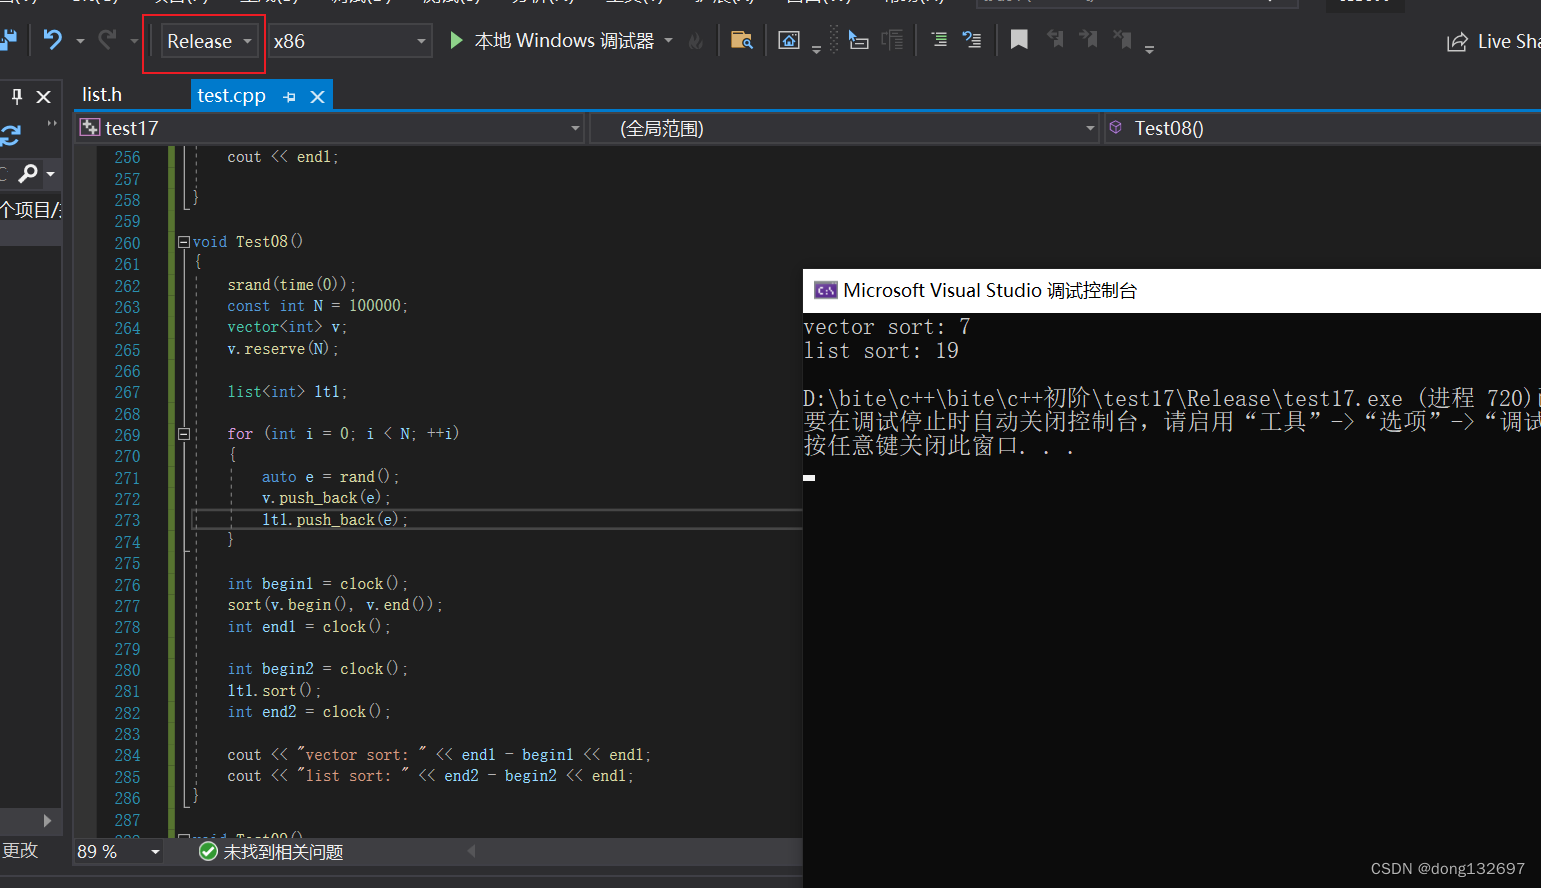Image resolution: width=1541 pixels, height=888 pixels.
Task: Click the Save All disk icon
Action: [8, 40]
